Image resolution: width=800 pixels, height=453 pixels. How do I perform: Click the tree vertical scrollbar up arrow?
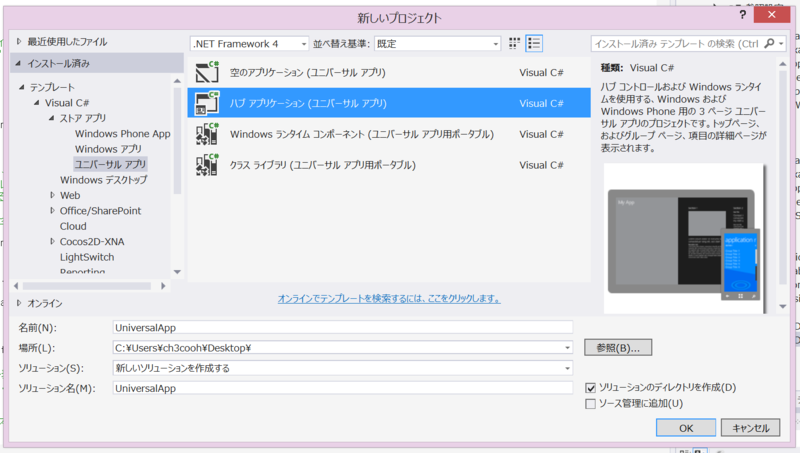pos(177,81)
